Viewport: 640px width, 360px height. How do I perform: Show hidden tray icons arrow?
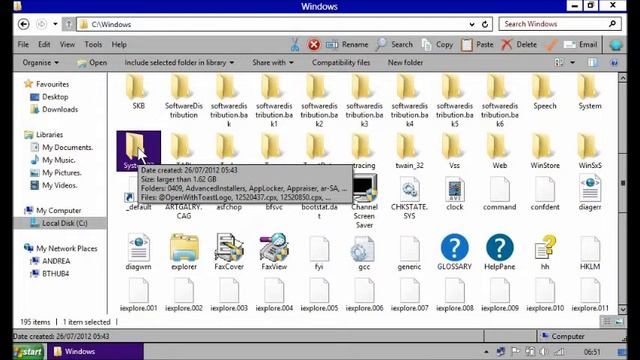(486, 351)
